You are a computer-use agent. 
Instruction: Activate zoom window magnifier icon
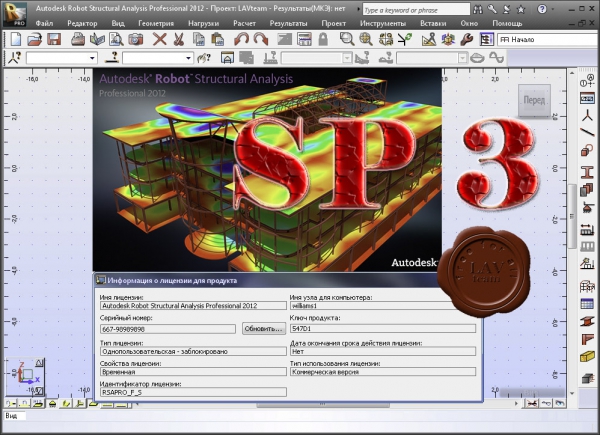click(347, 39)
